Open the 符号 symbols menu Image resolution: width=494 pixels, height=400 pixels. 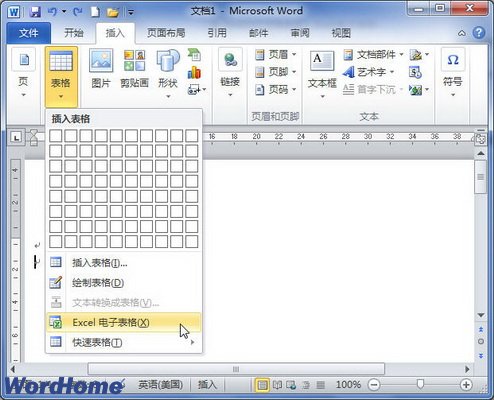453,73
